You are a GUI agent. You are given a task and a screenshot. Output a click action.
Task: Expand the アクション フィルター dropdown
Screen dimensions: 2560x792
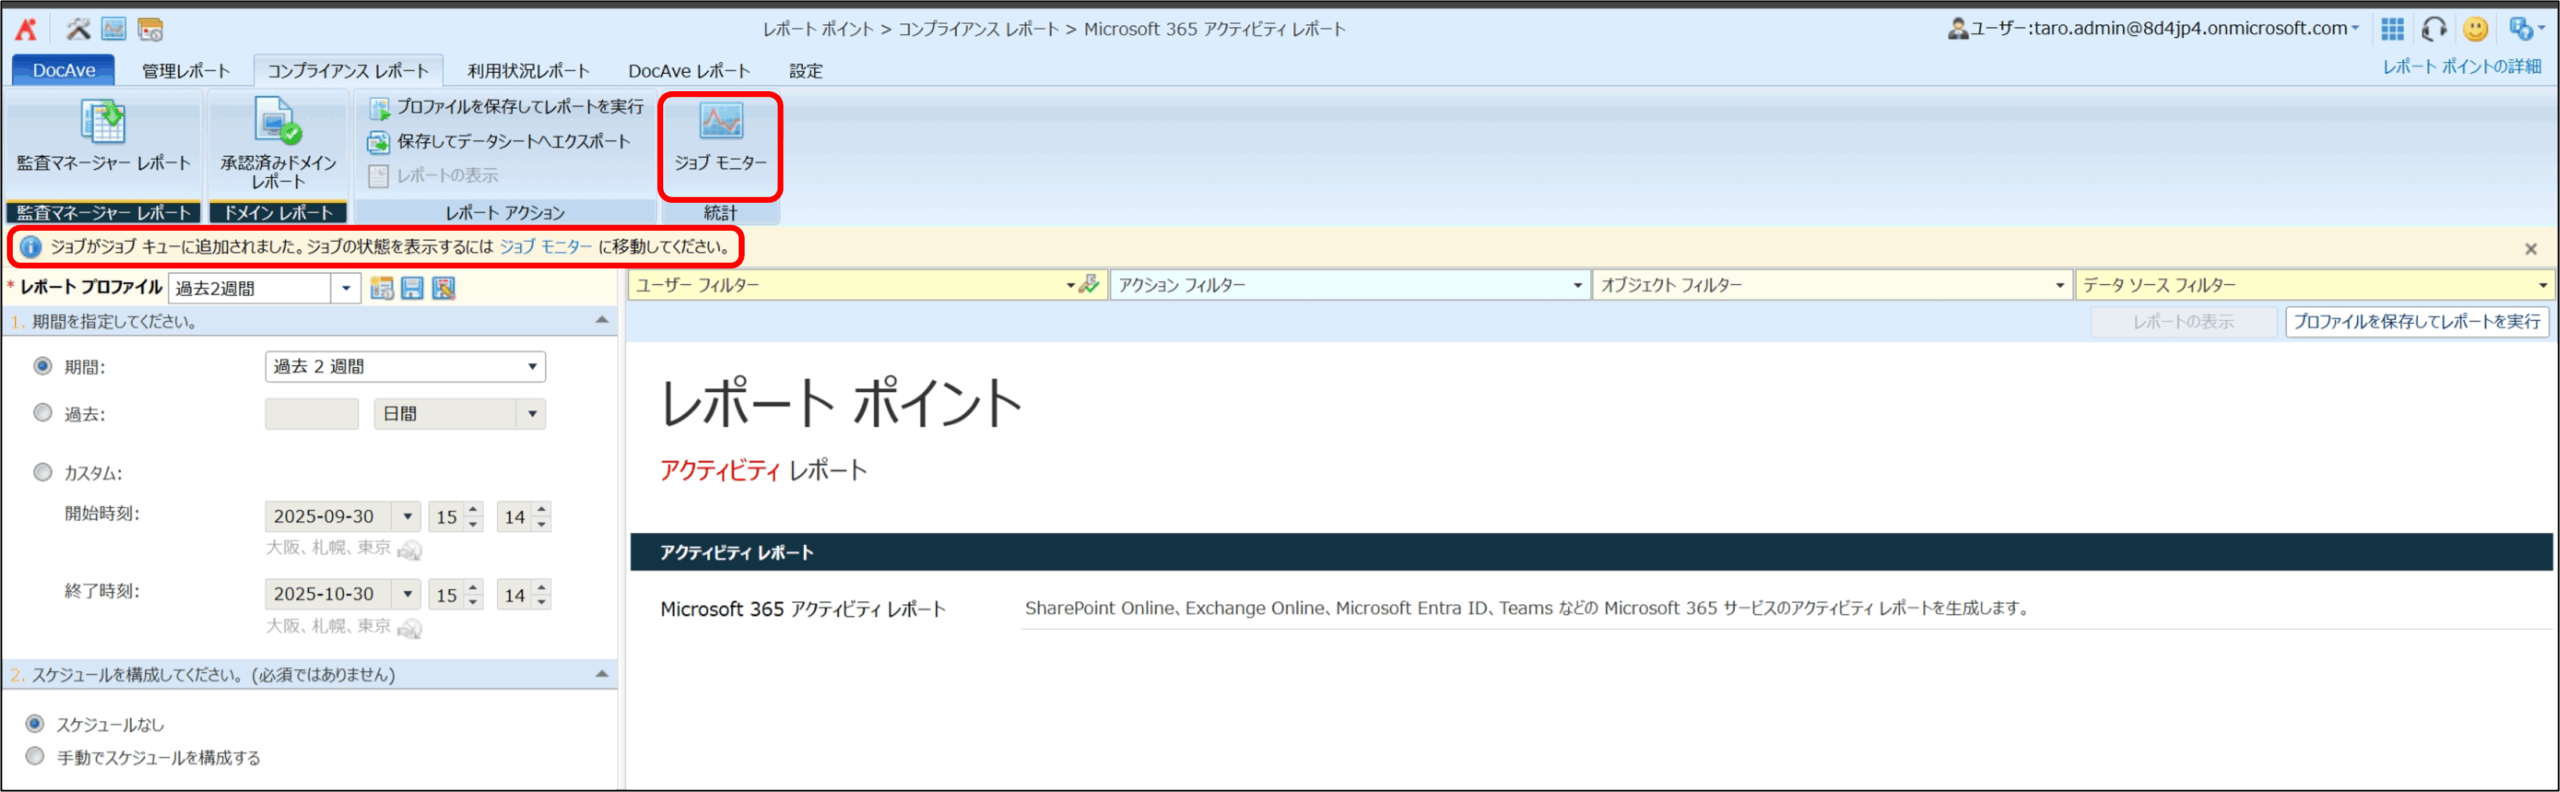pos(1349,285)
